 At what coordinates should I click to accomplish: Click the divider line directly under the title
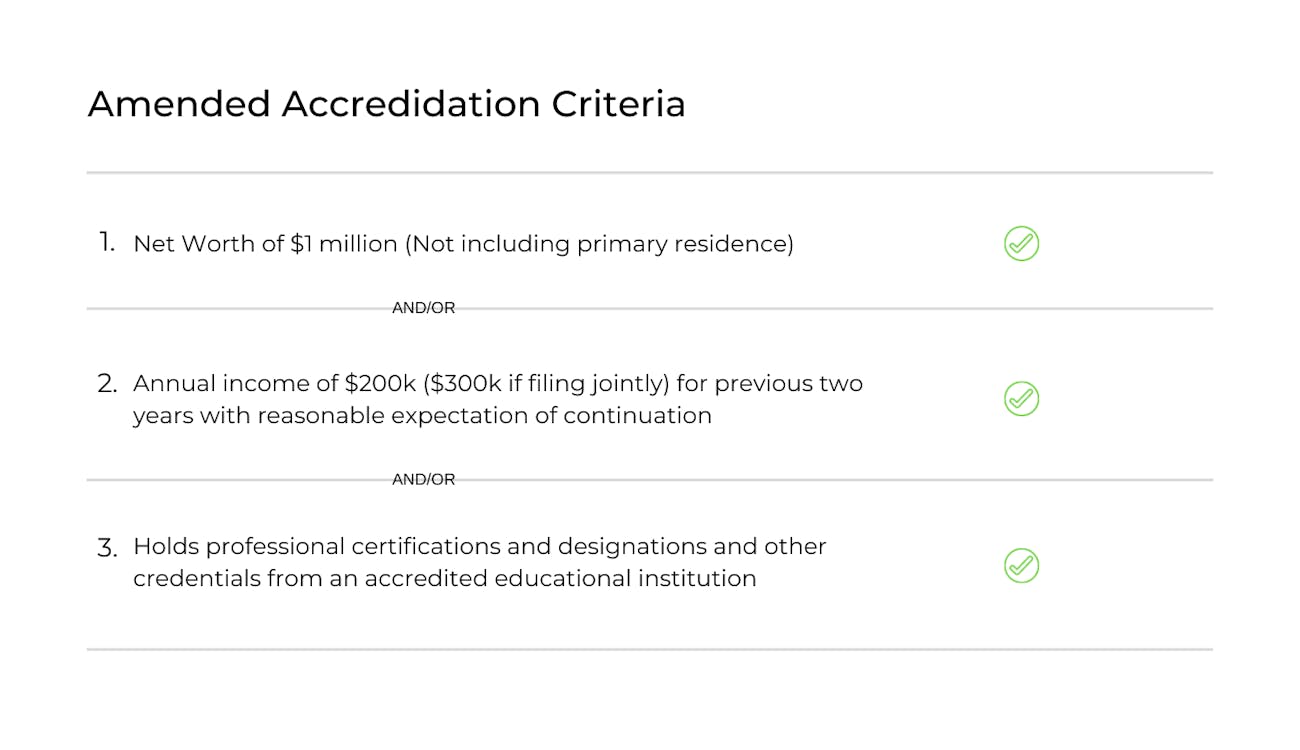650,173
